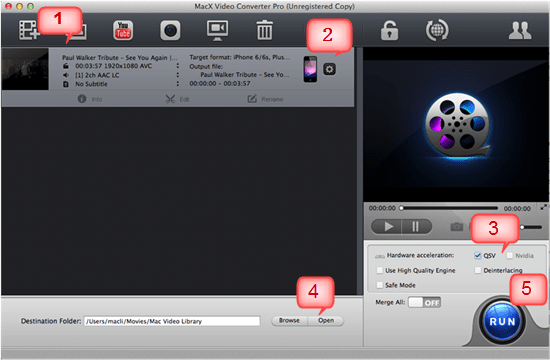Open the YouTube downloader
This screenshot has height=360, width=550.
[123, 30]
